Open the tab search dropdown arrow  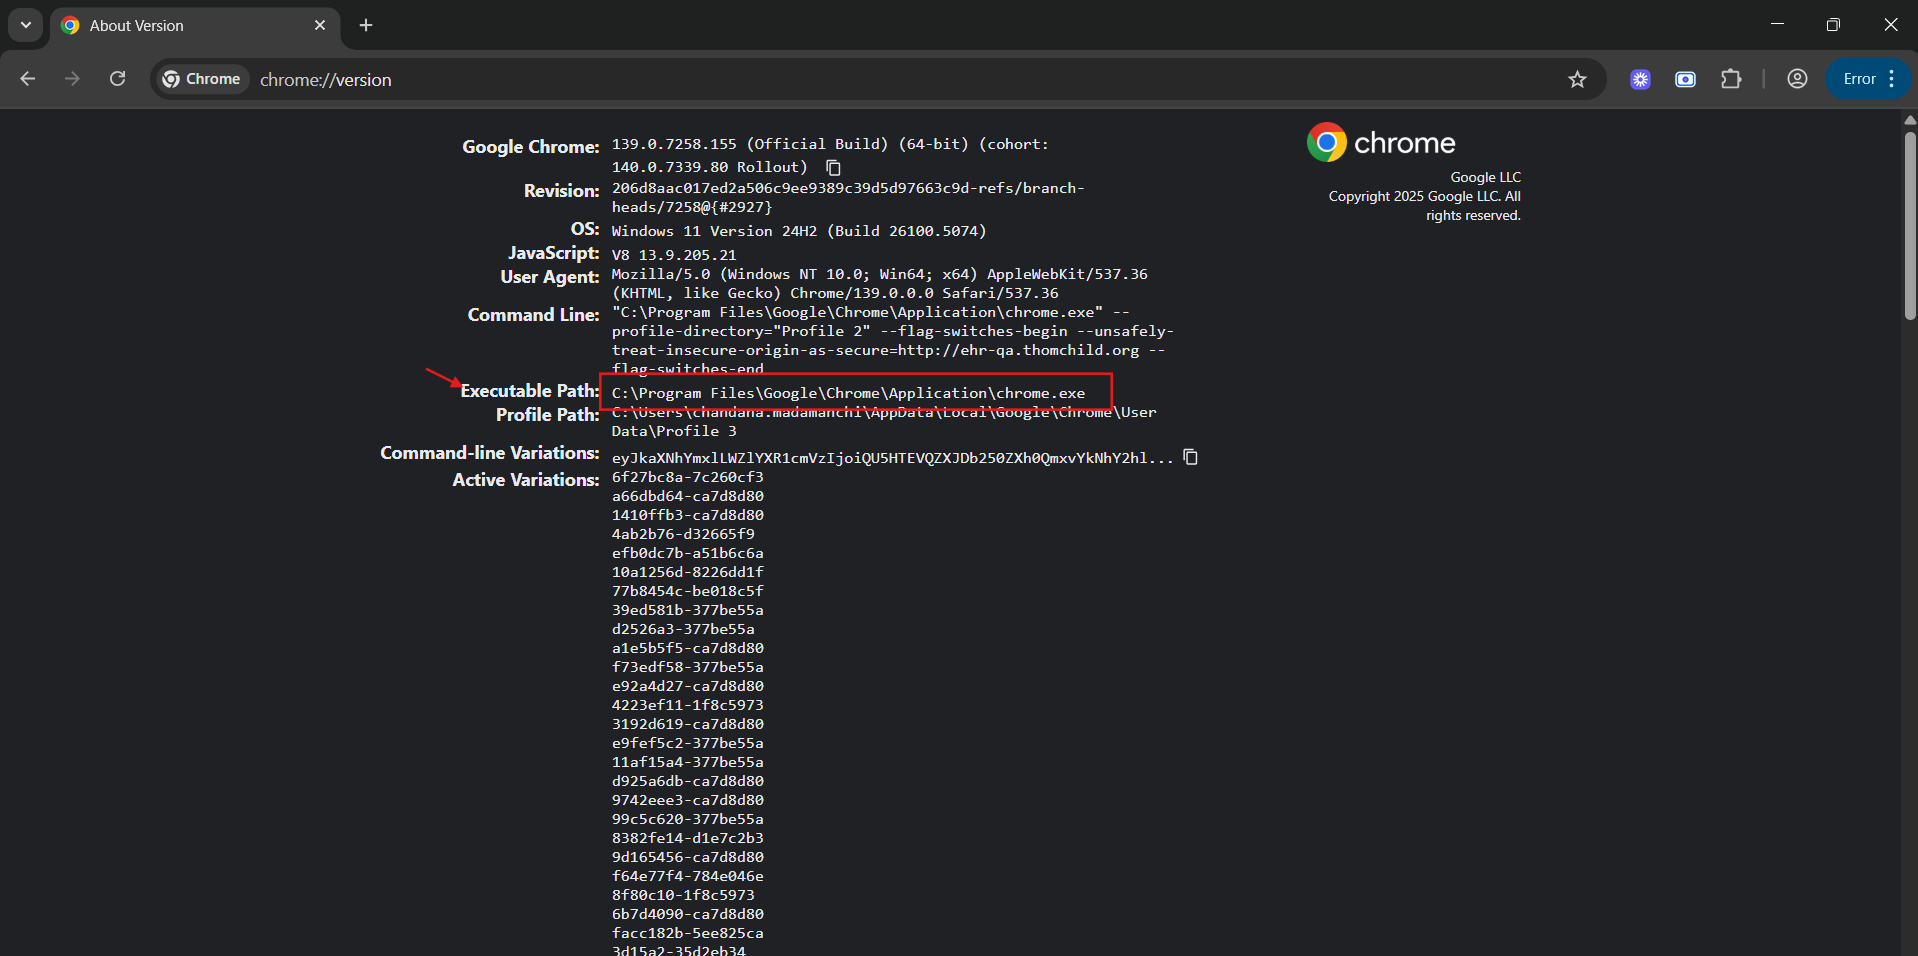[x=26, y=25]
